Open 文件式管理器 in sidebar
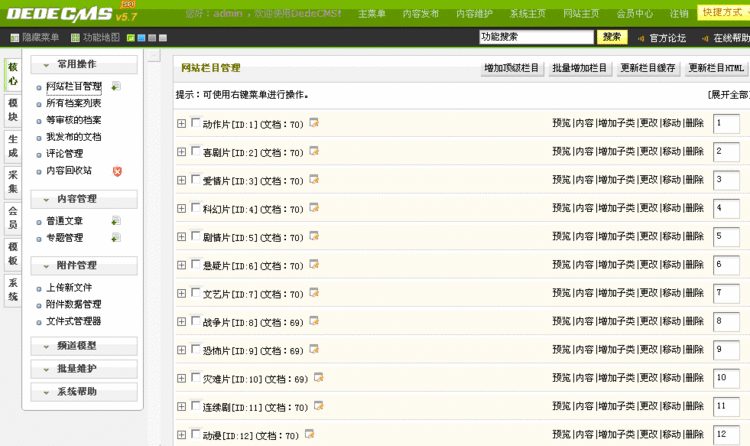 click(73, 321)
